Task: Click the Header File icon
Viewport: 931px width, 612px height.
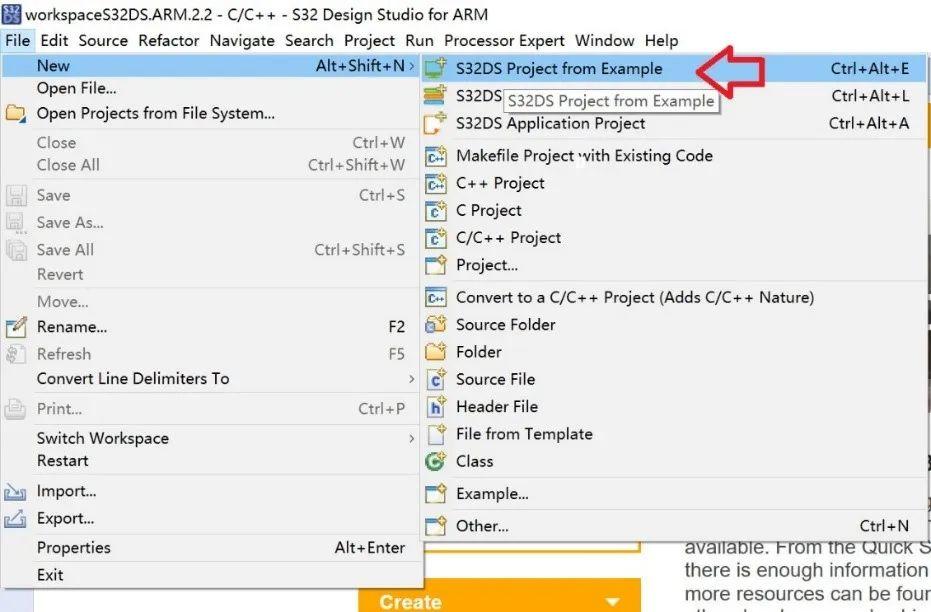Action: click(x=436, y=407)
